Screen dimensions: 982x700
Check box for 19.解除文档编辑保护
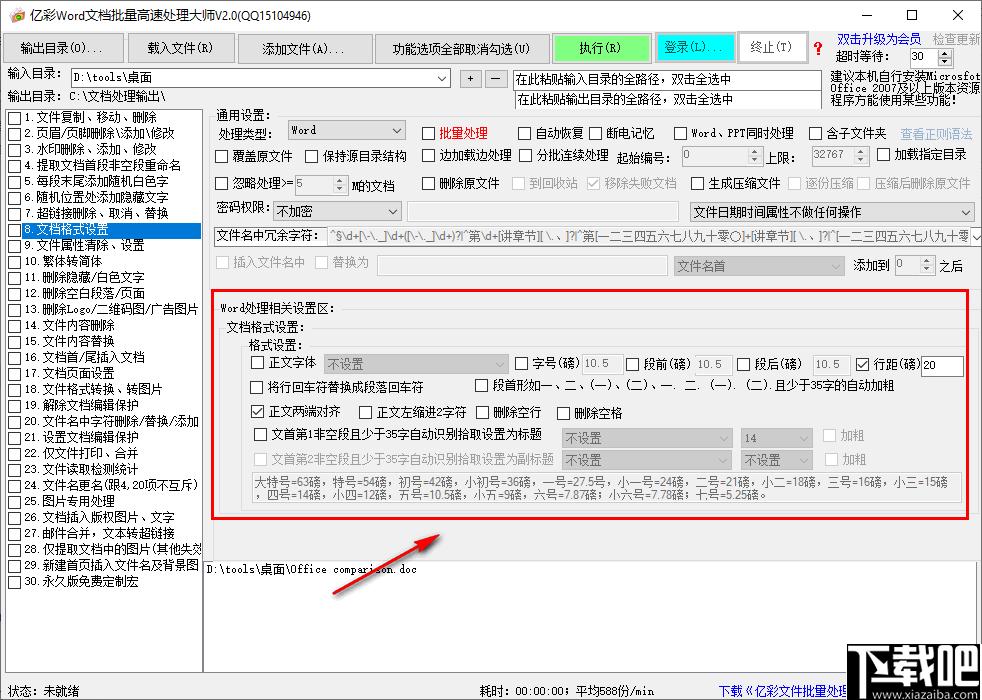[14, 406]
